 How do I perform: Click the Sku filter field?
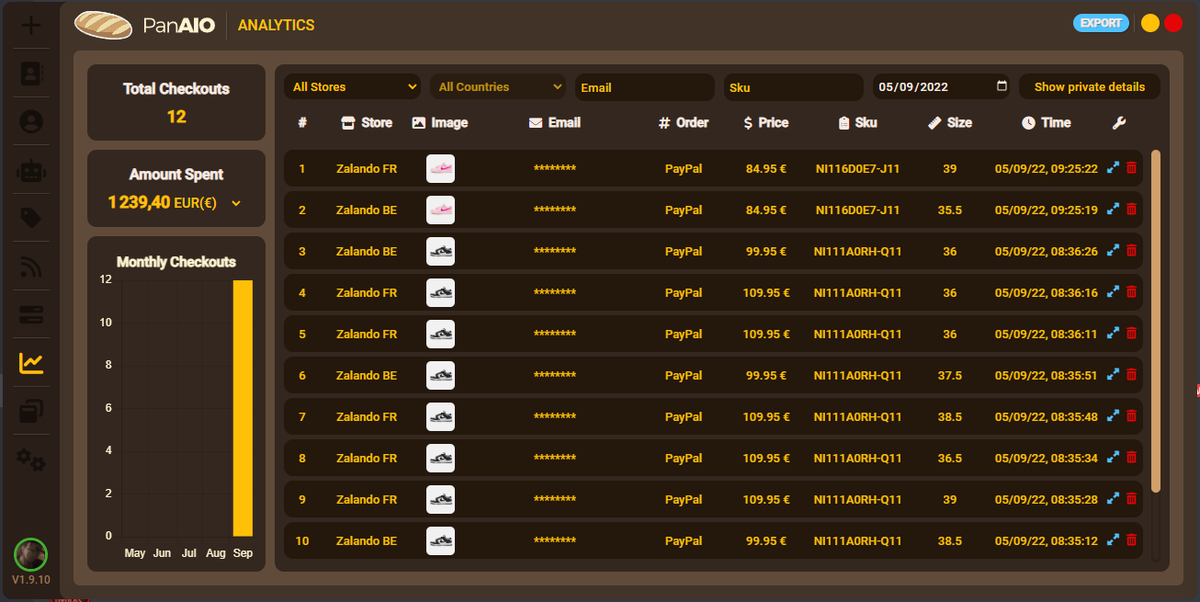click(793, 87)
